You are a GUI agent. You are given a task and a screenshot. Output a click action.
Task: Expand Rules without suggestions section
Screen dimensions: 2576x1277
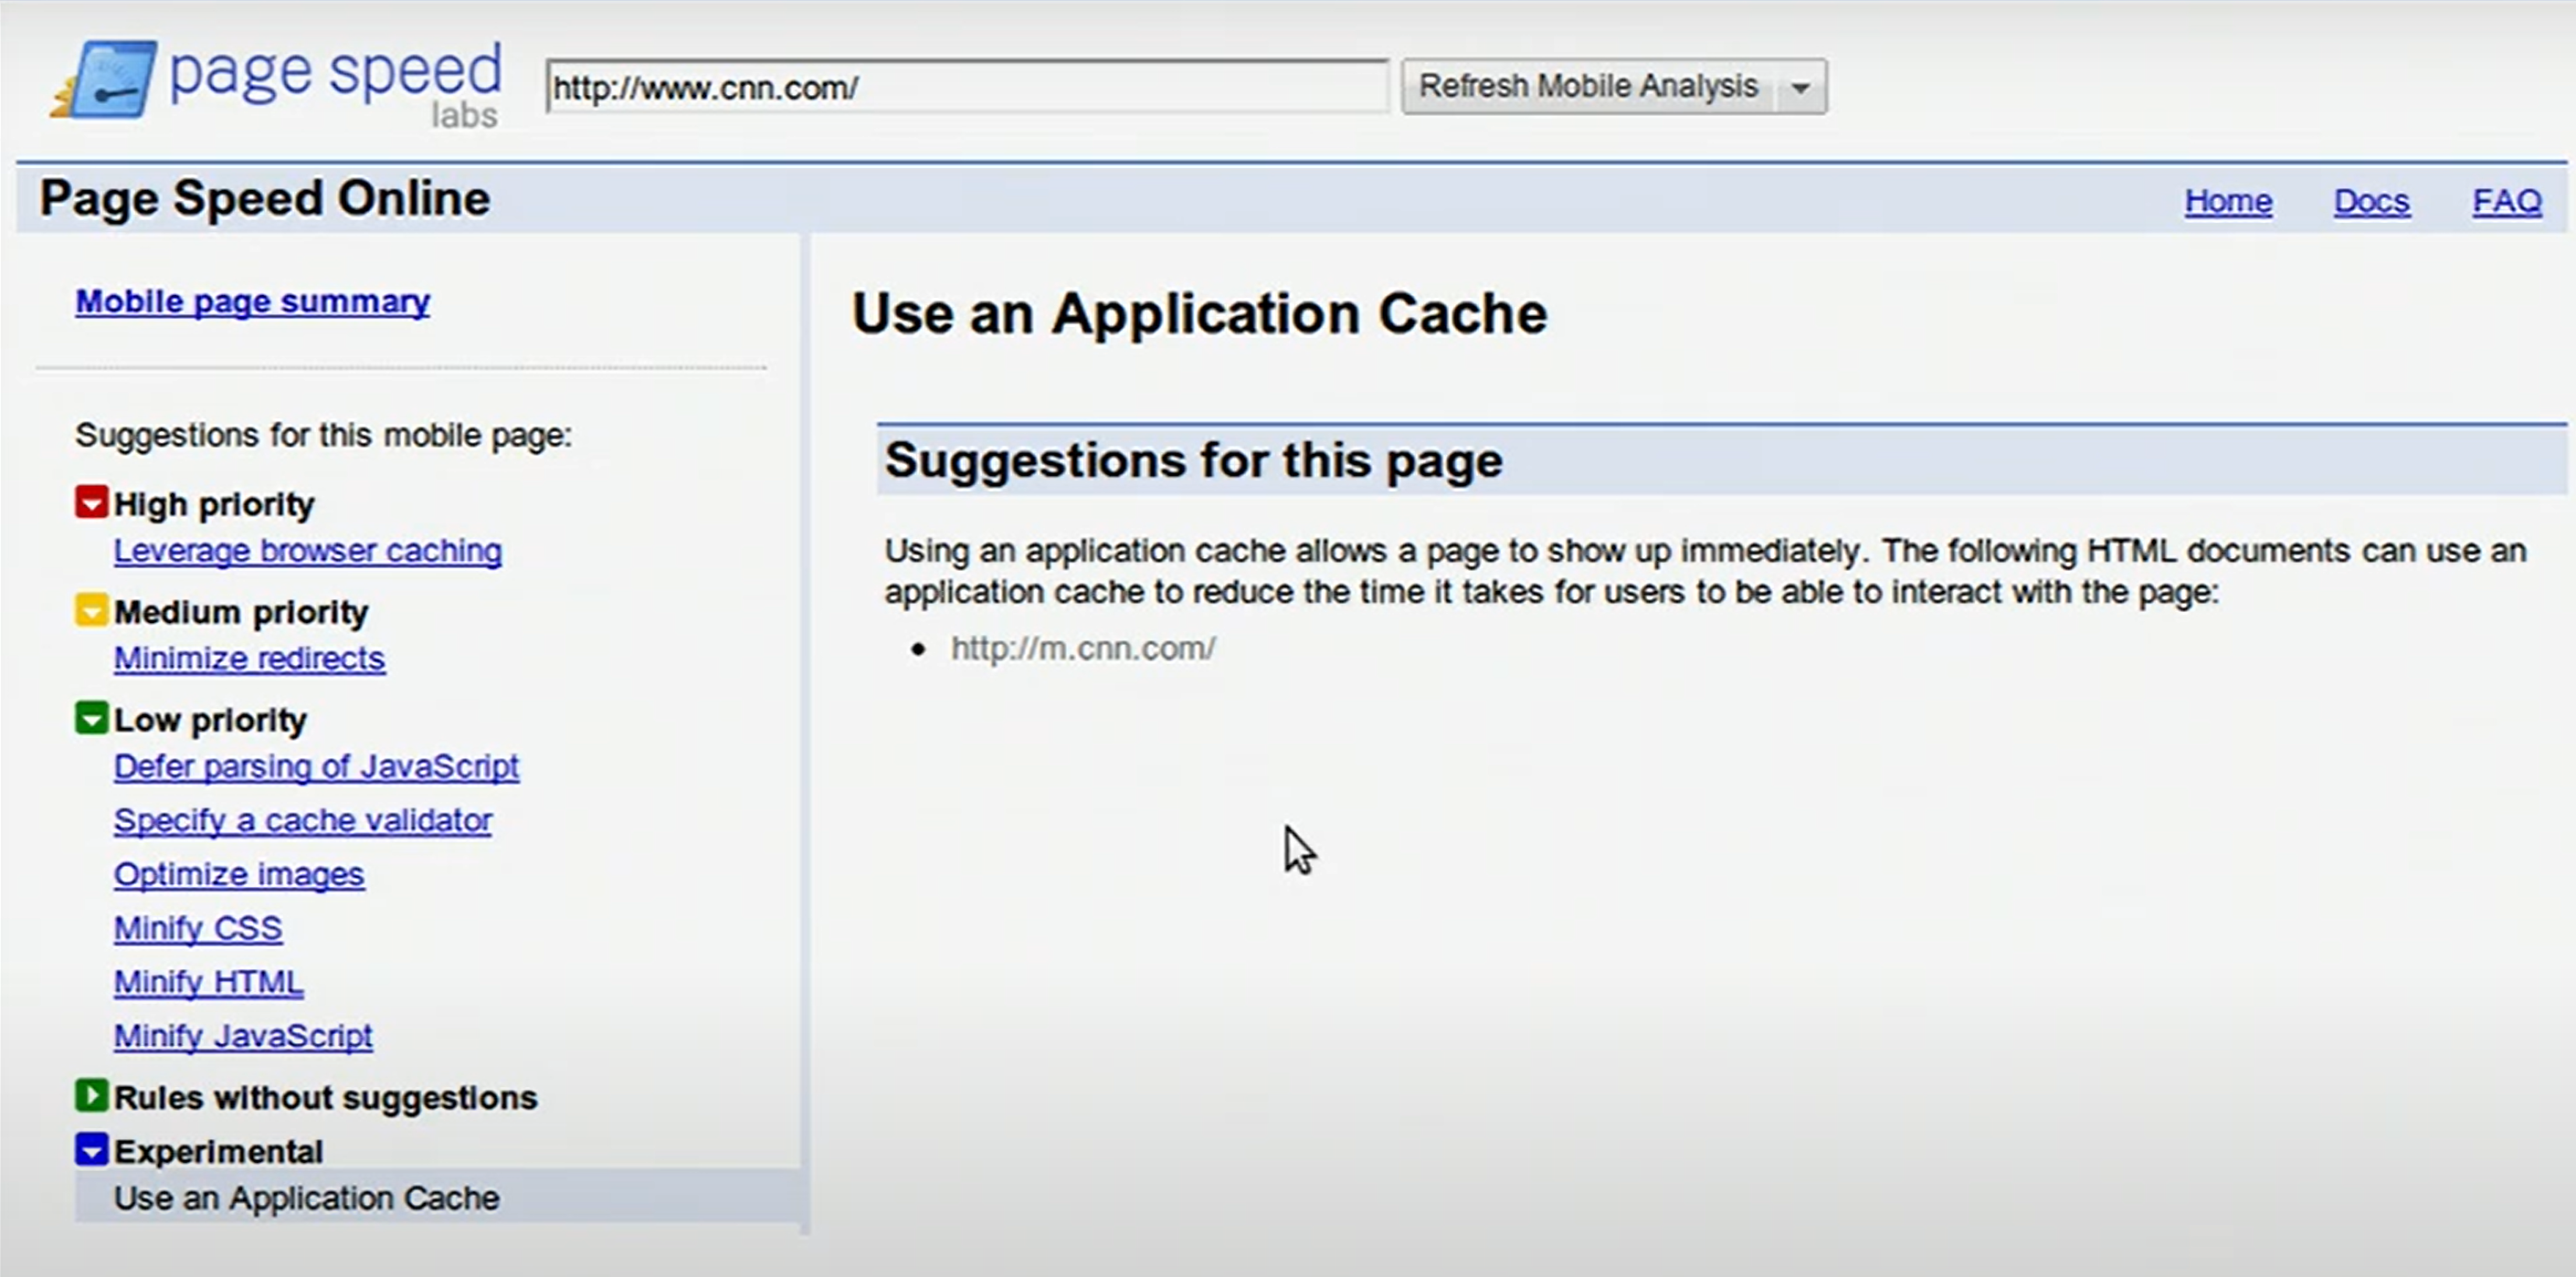(91, 1096)
